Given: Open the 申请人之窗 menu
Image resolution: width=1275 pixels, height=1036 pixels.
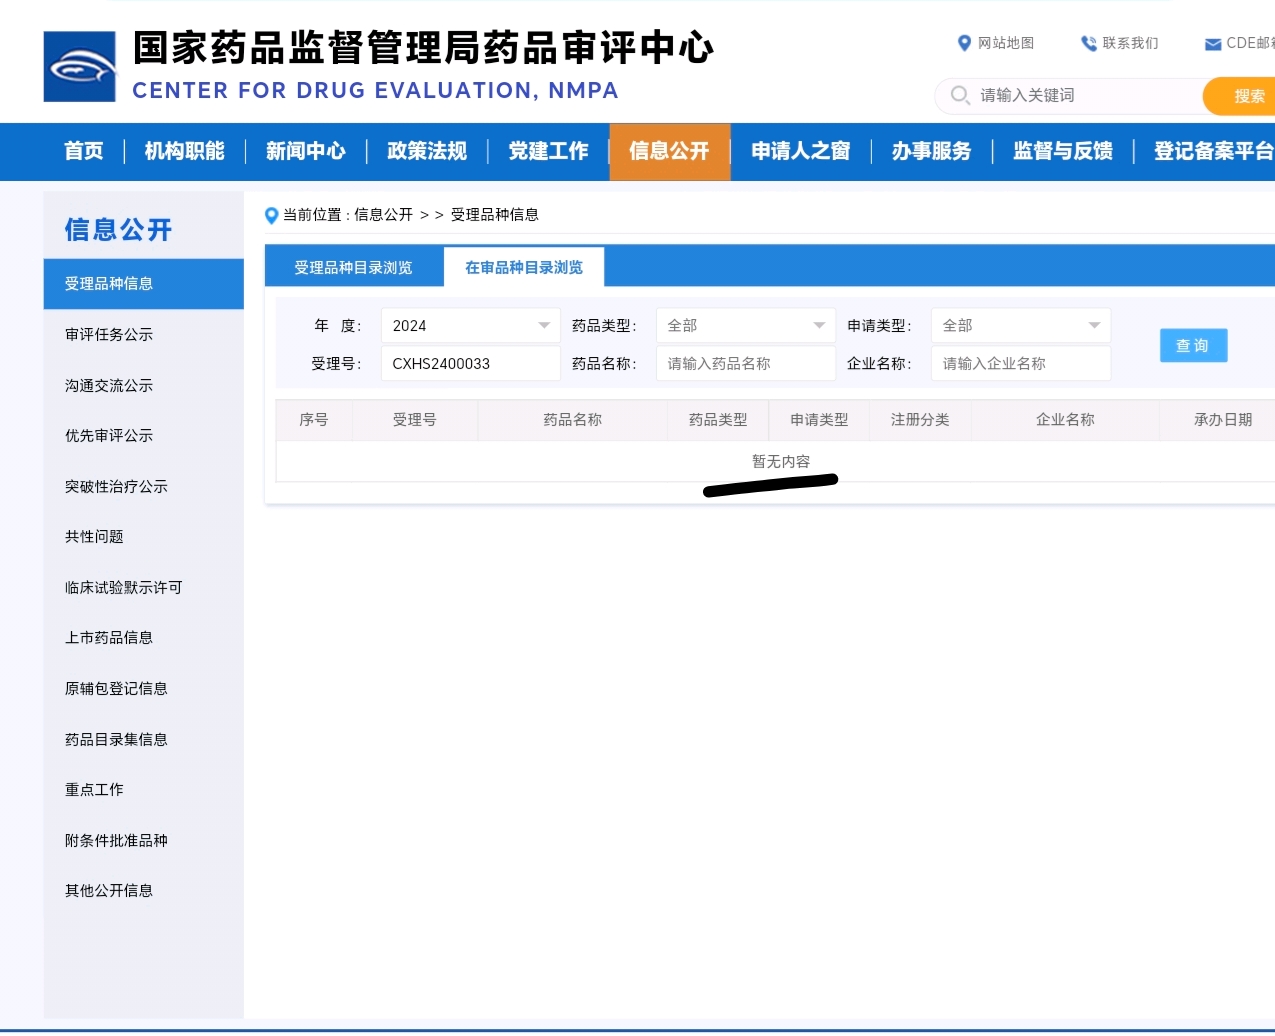Looking at the screenshot, I should click(801, 151).
